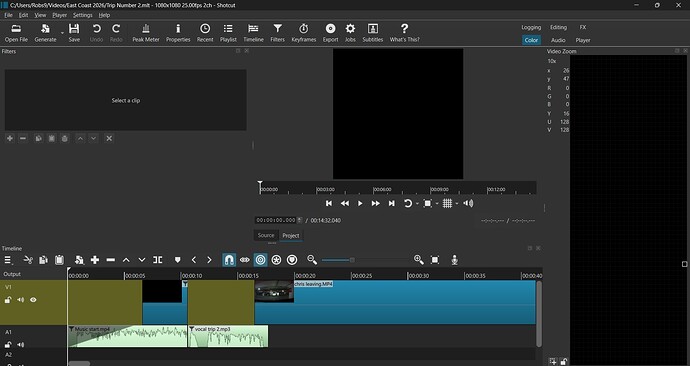
Task: Switch to the Logging layout
Action: click(531, 27)
